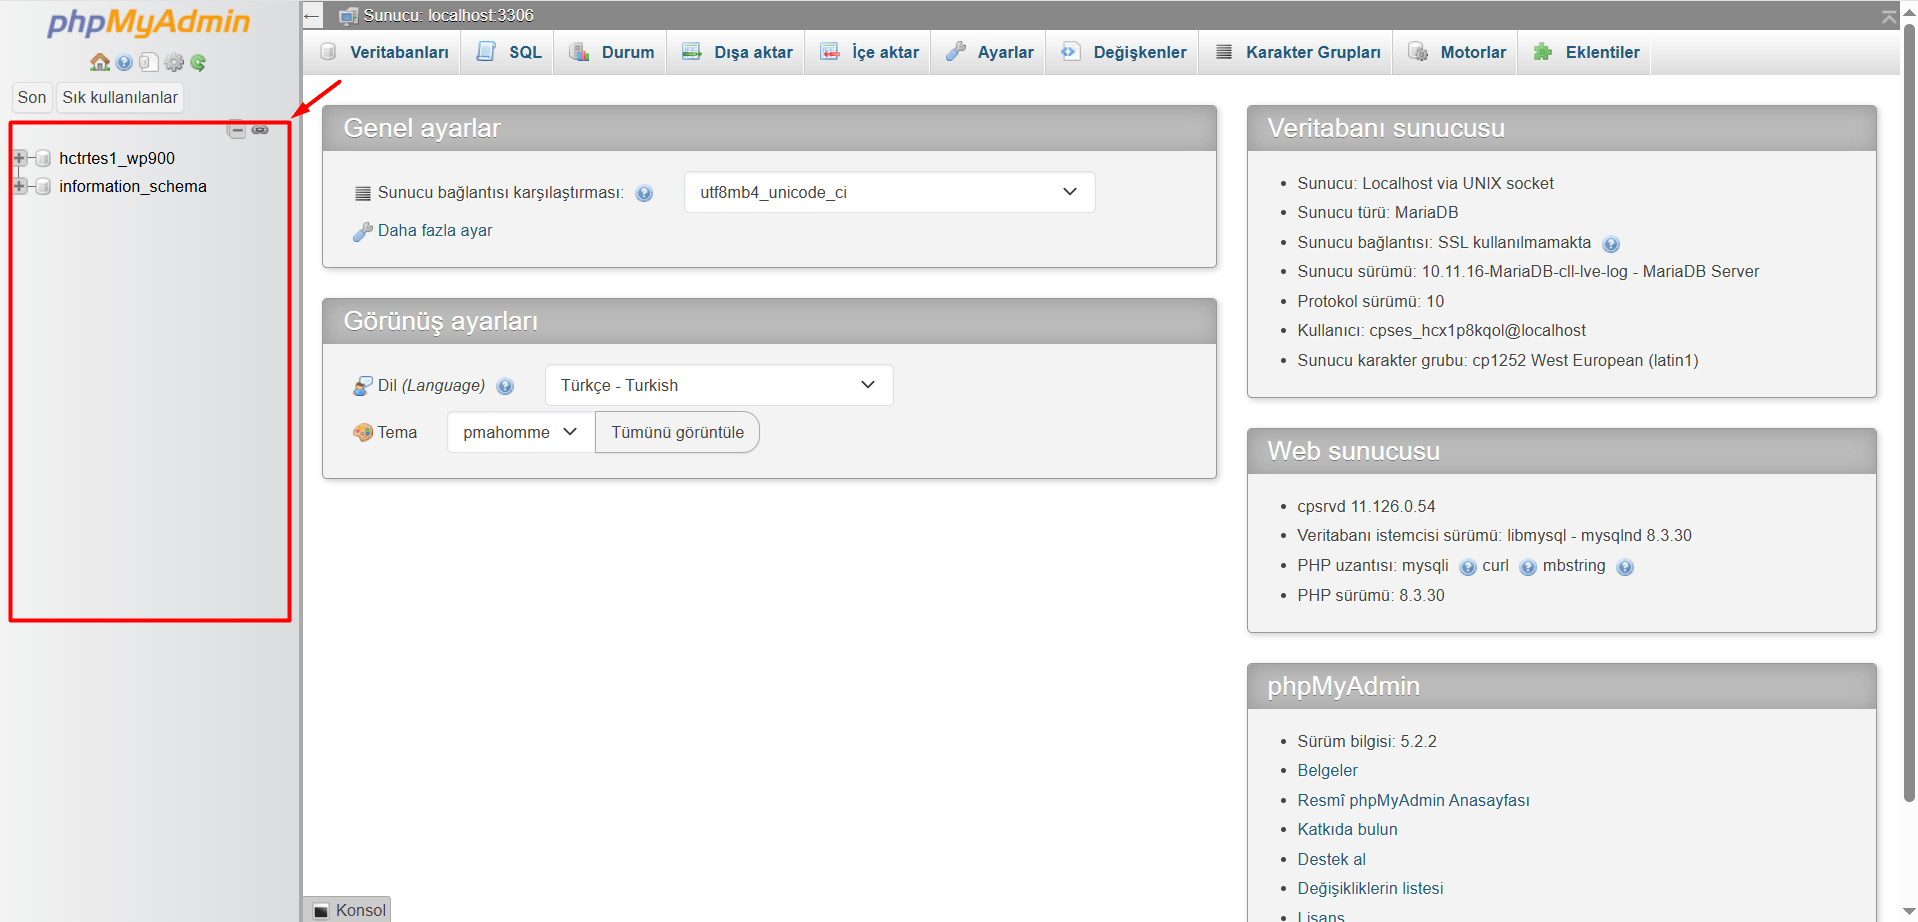Click the link icon above database tree

pyautogui.click(x=260, y=130)
